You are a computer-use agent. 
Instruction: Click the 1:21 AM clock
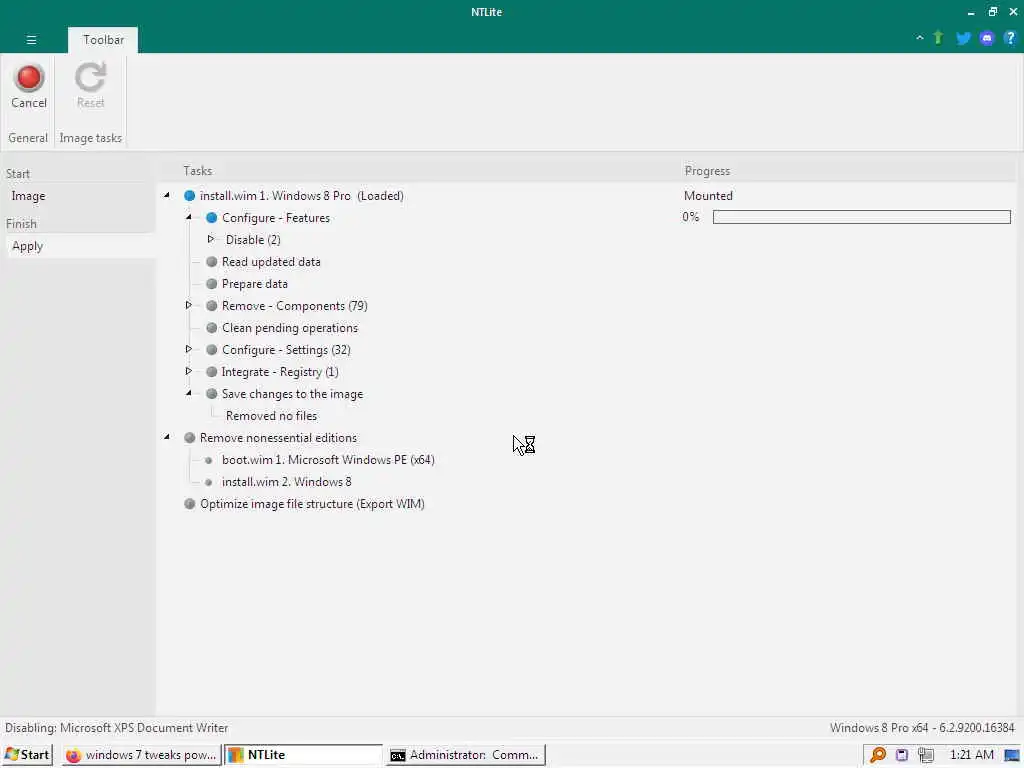coord(971,755)
